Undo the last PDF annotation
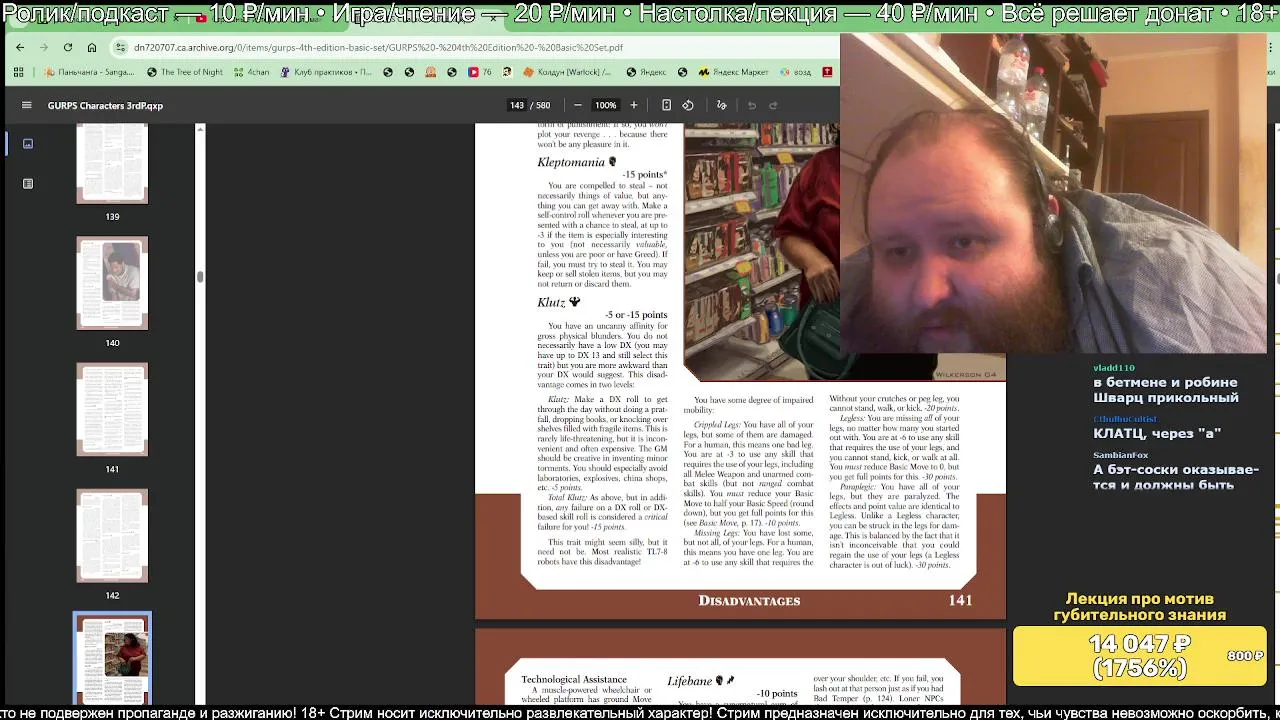This screenshot has width=1280, height=720. pyautogui.click(x=751, y=105)
